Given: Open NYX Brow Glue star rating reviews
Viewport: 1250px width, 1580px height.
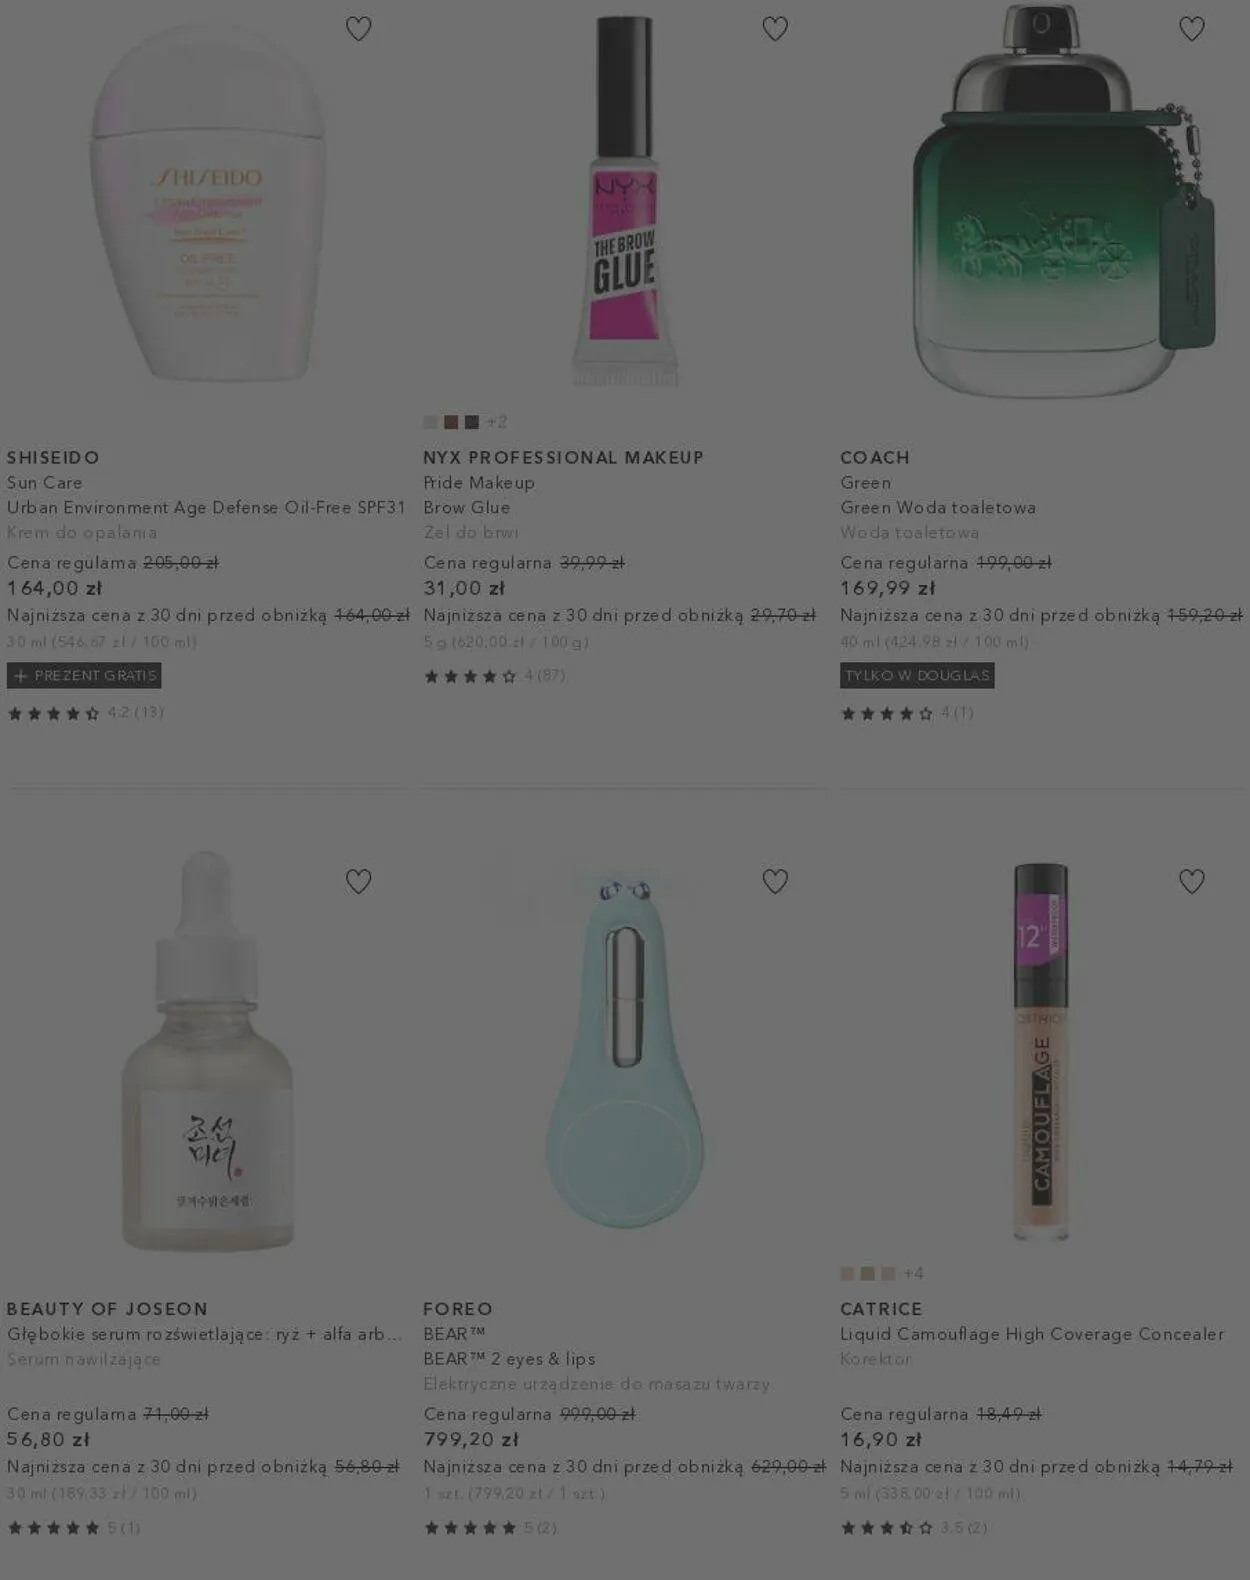Looking at the screenshot, I should [x=494, y=676].
